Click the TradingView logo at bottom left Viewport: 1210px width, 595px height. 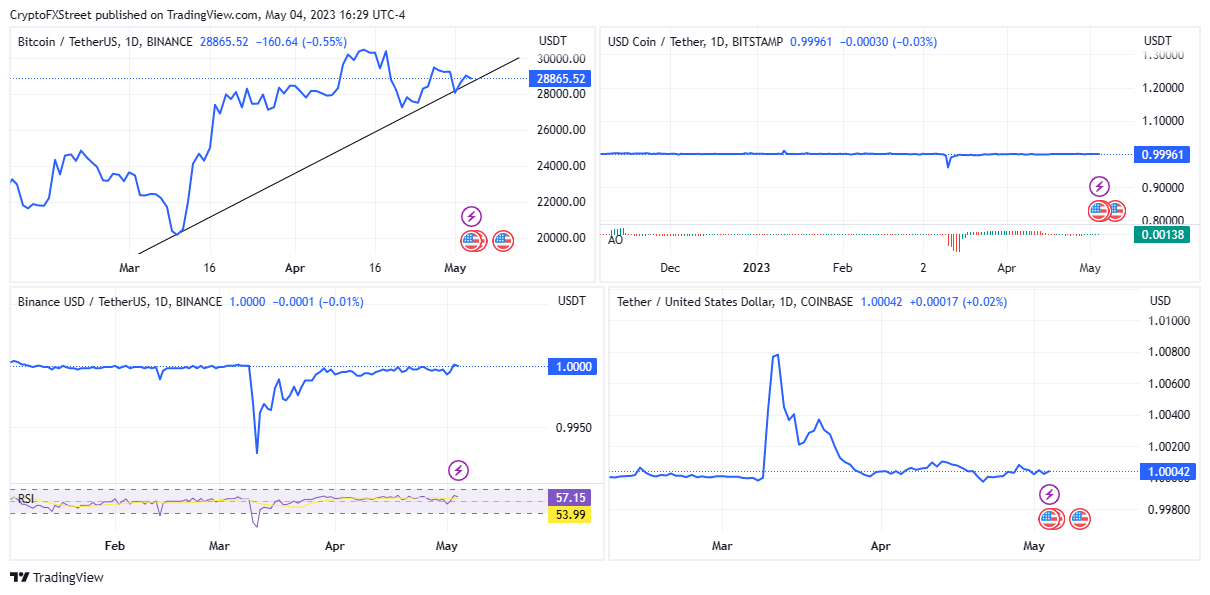[57, 577]
